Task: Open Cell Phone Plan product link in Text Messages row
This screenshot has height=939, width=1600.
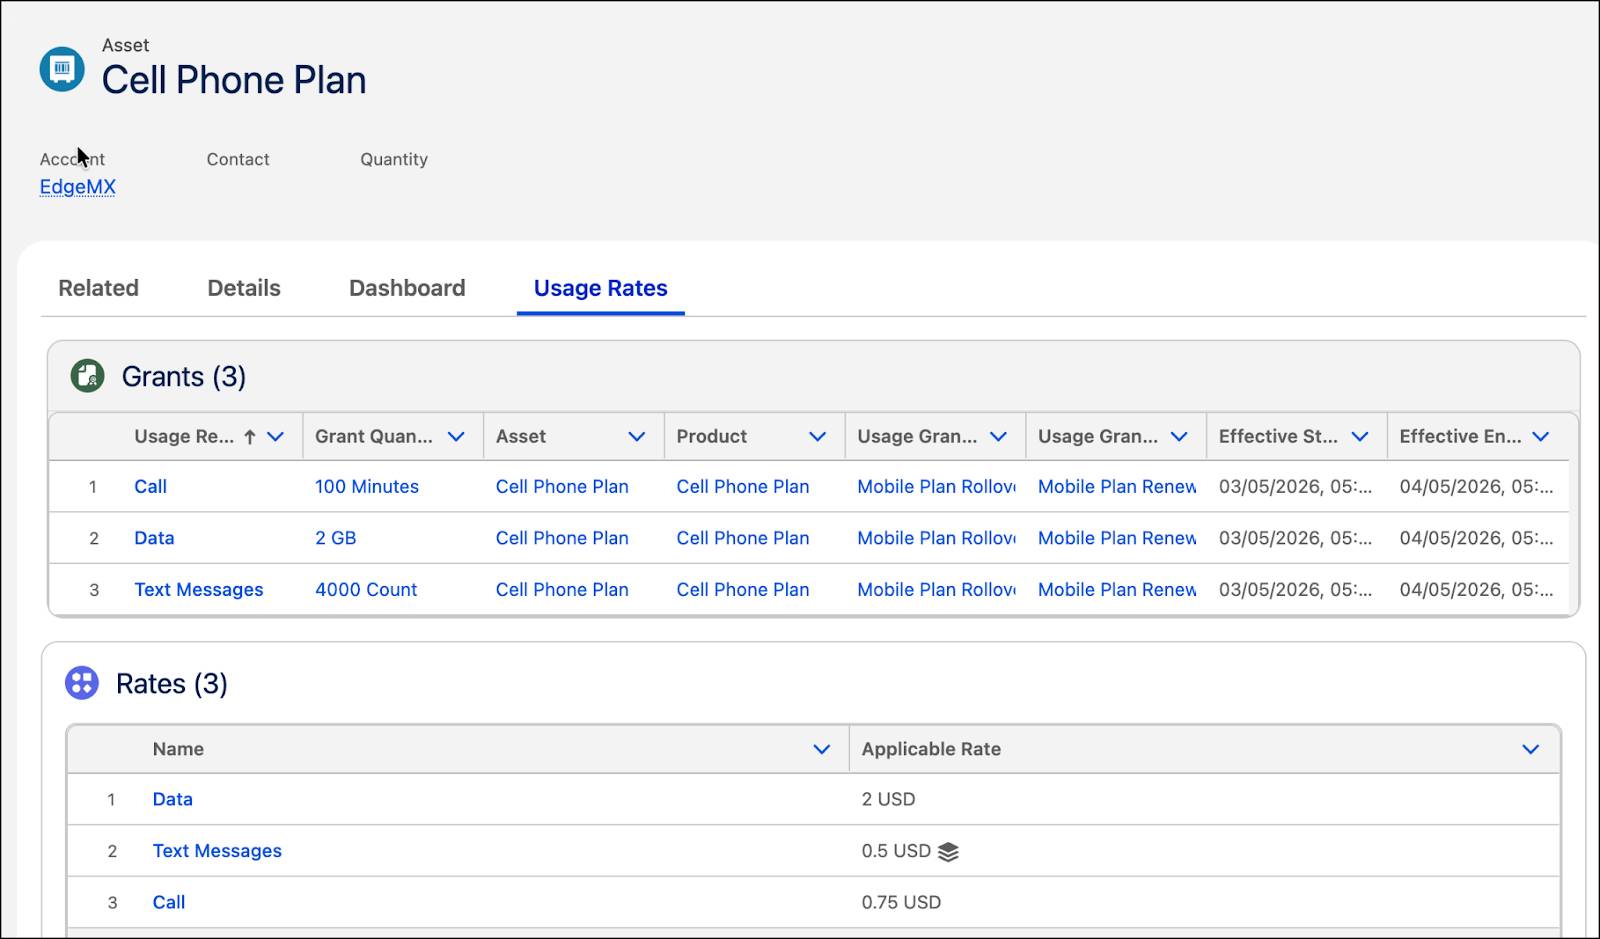Action: (743, 590)
